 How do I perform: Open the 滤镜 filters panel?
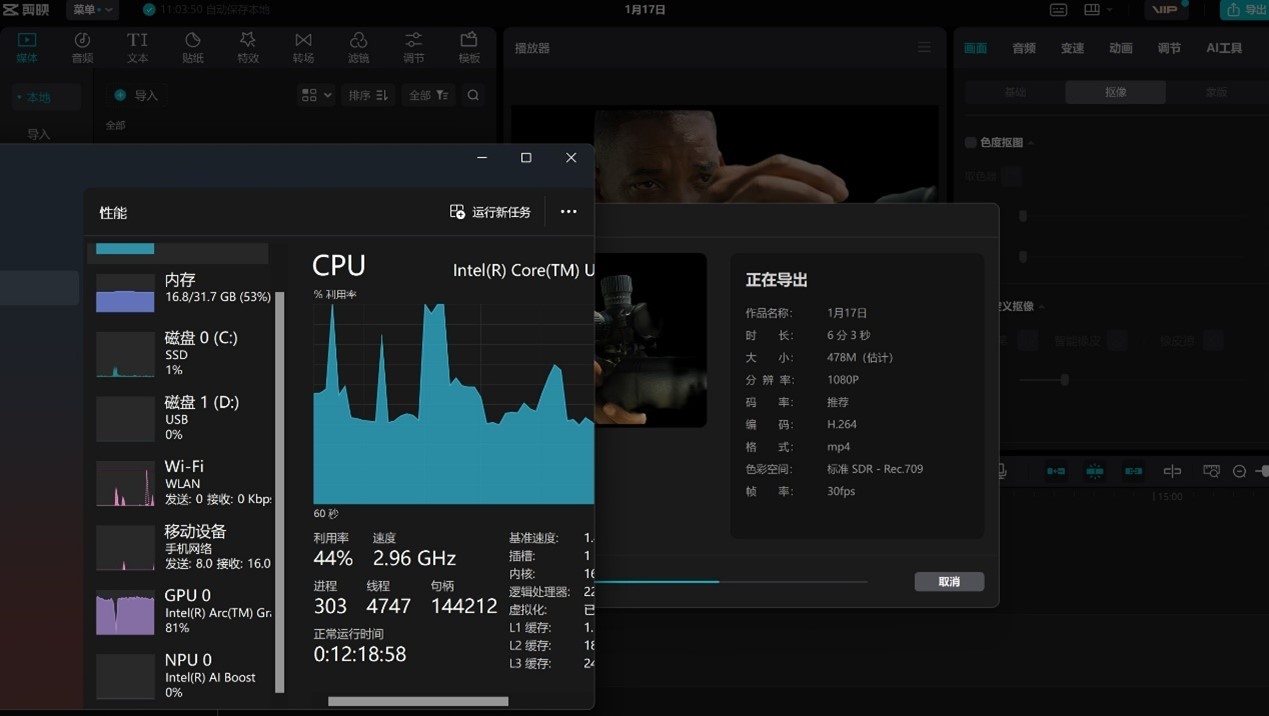tap(358, 47)
